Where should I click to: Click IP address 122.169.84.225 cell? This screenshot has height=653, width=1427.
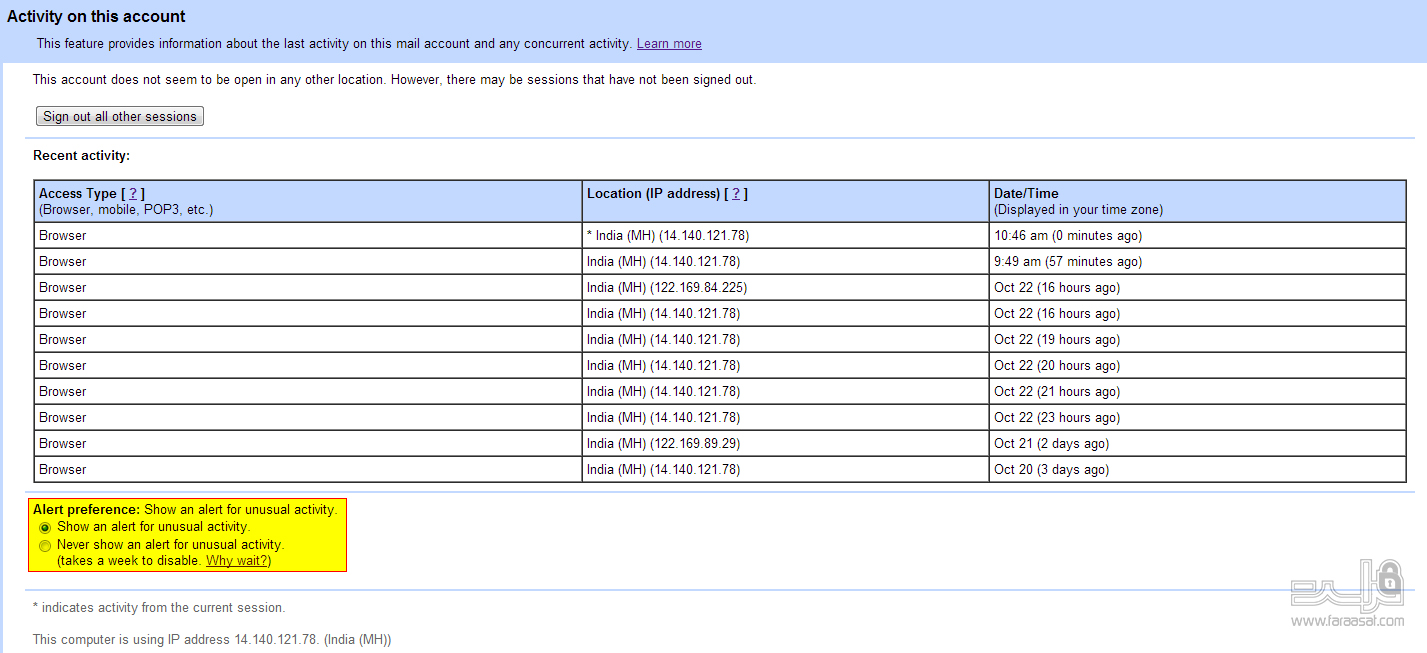[x=785, y=288]
